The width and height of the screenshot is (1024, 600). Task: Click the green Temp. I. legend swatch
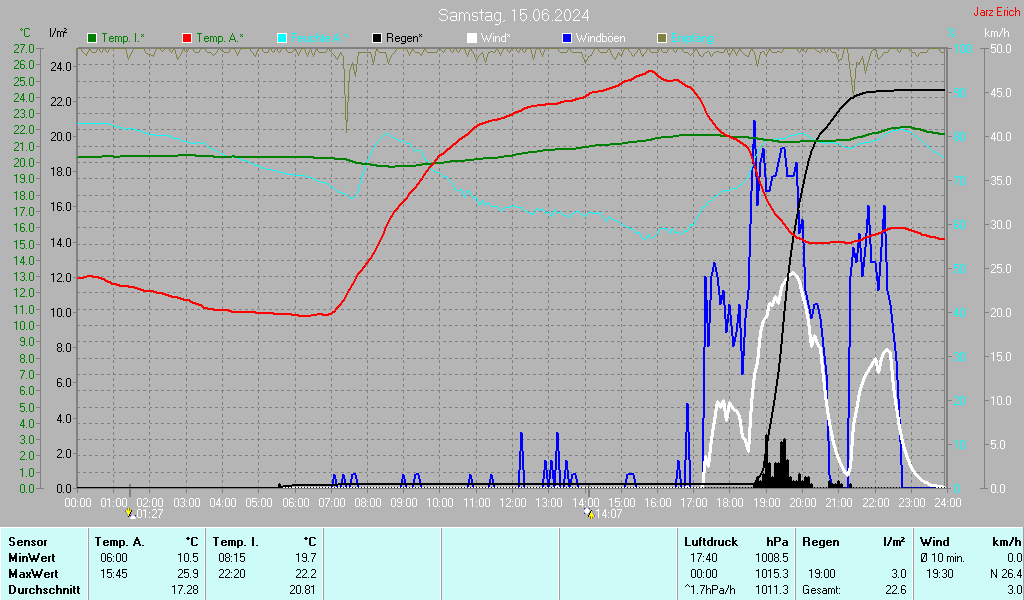click(93, 38)
